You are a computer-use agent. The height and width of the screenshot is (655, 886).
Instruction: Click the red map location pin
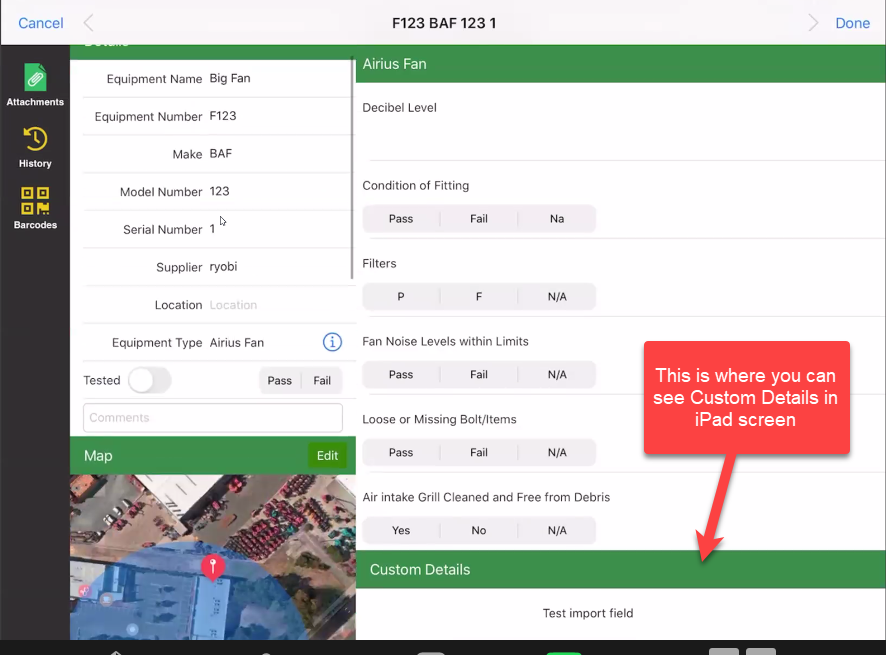[x=212, y=567]
